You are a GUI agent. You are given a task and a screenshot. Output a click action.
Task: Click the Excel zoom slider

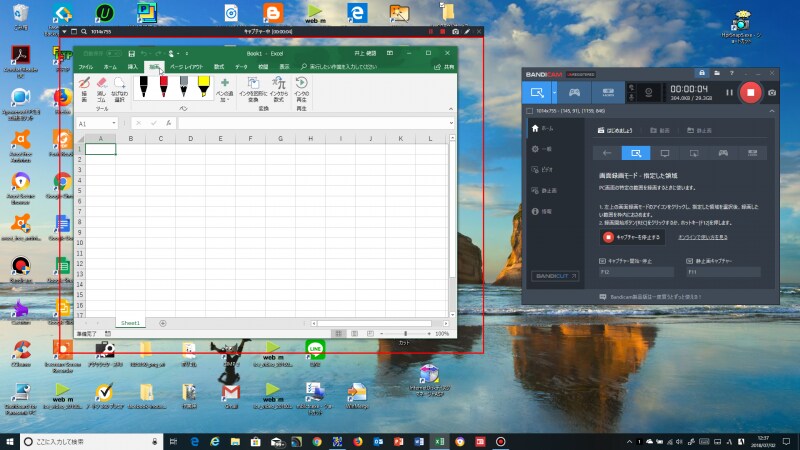(x=404, y=334)
